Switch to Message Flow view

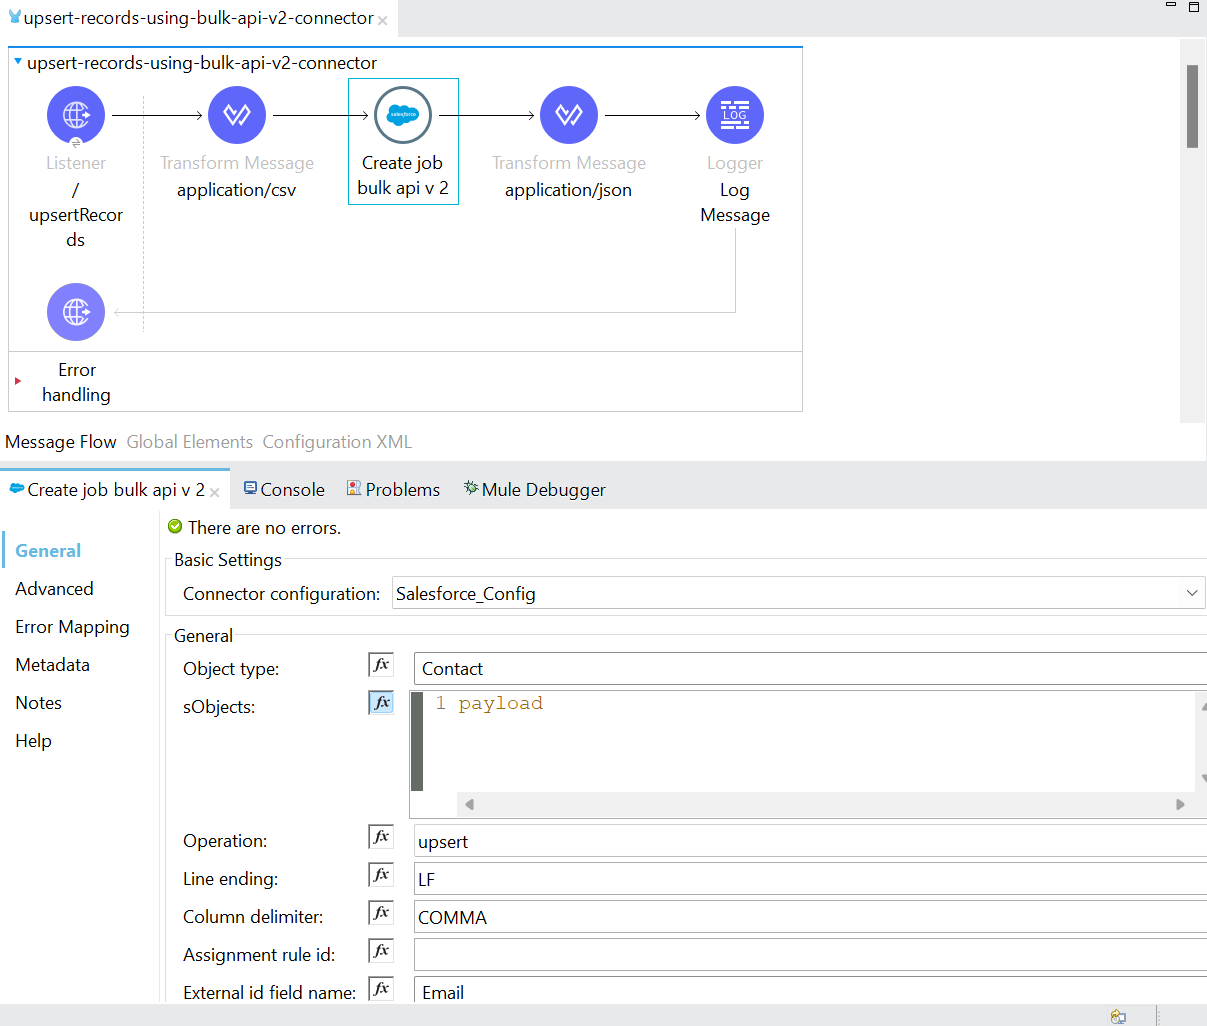pyautogui.click(x=61, y=442)
